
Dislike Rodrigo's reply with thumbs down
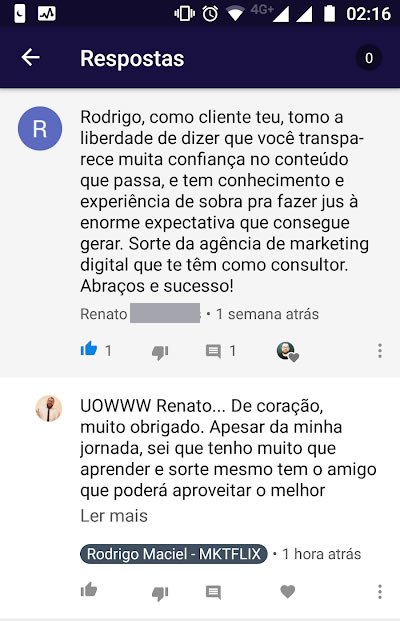pos(160,592)
